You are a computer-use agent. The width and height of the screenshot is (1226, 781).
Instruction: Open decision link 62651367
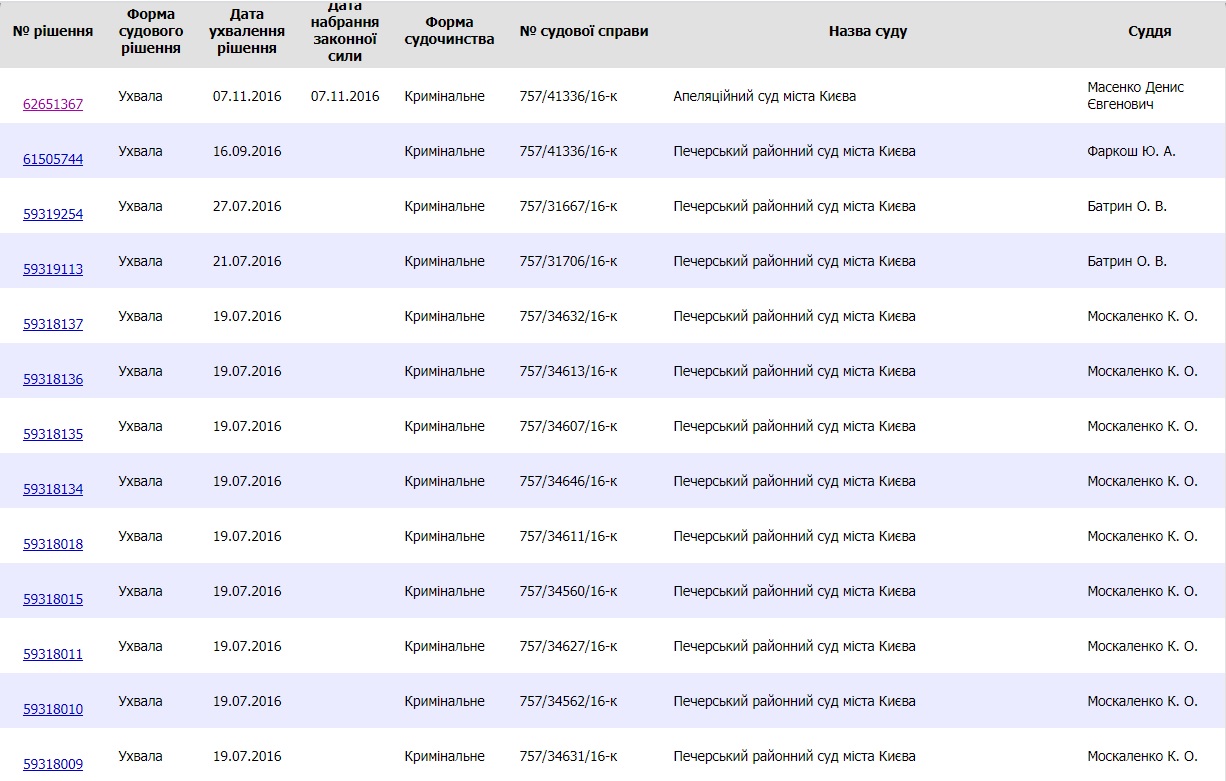(53, 104)
